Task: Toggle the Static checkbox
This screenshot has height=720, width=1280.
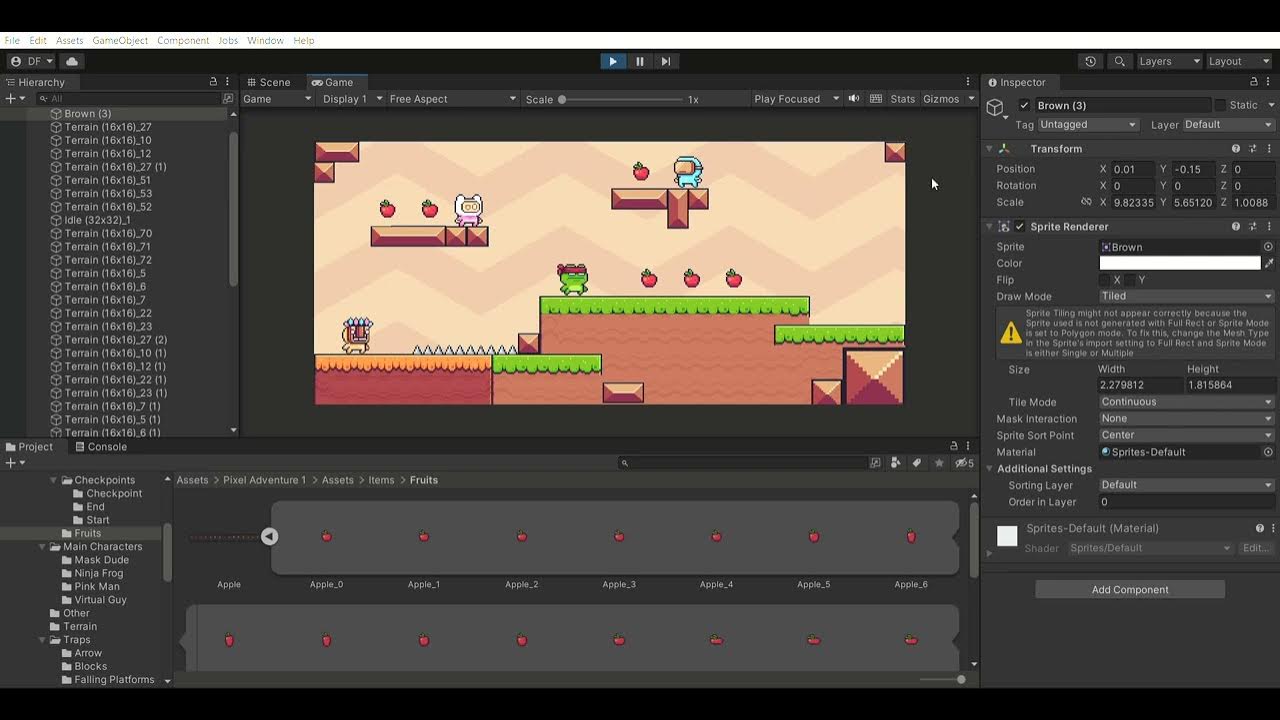Action: tap(1220, 105)
